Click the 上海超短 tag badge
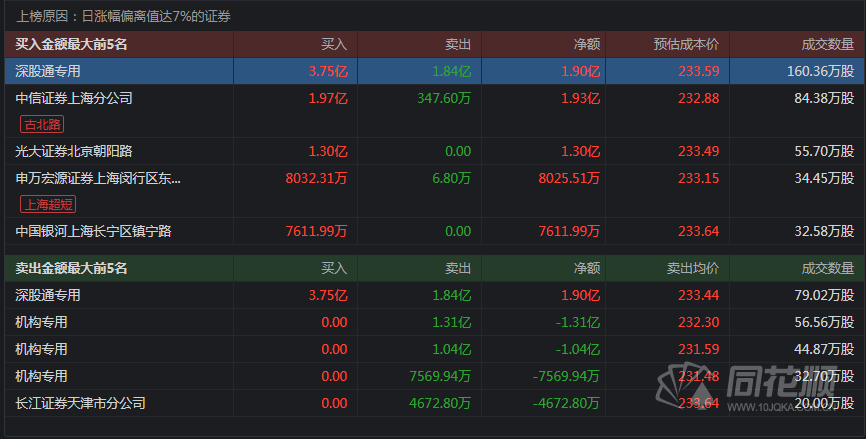866x439 pixels. pos(48,204)
